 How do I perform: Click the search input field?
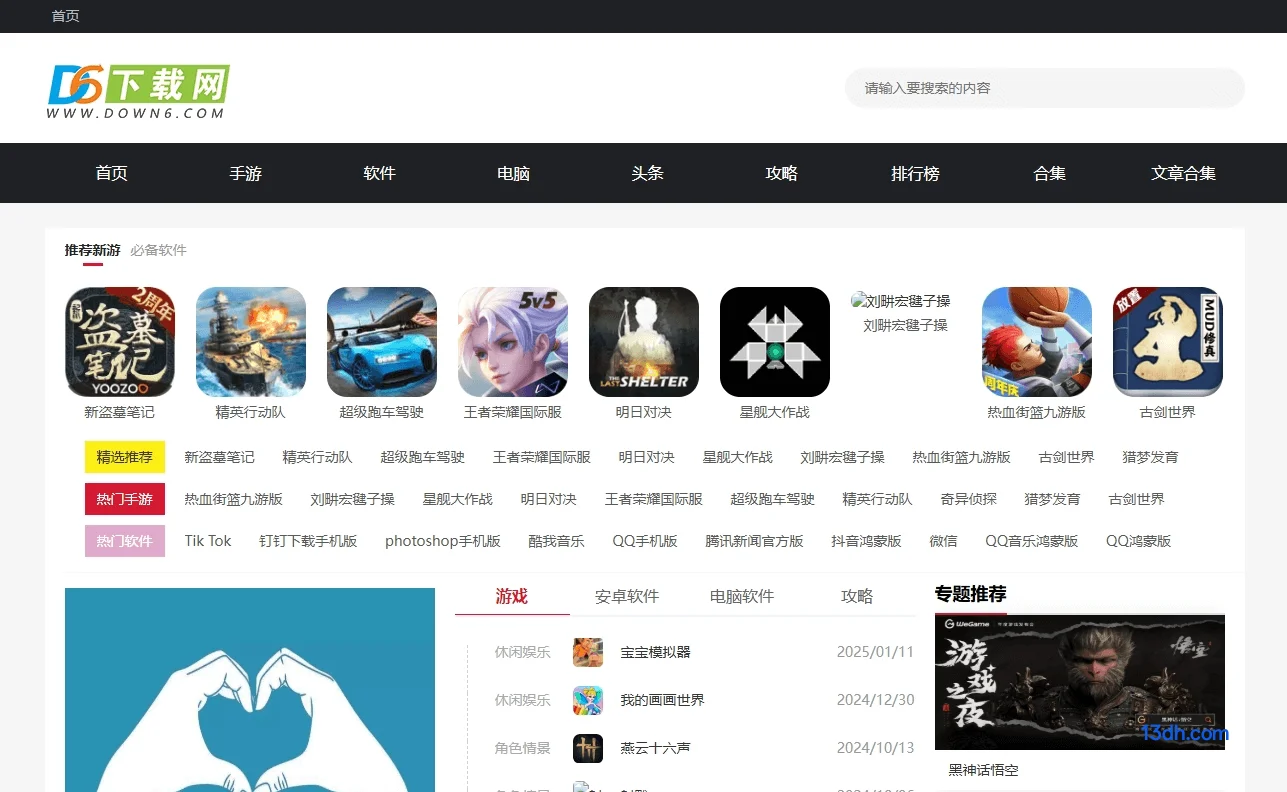[x=1045, y=88]
